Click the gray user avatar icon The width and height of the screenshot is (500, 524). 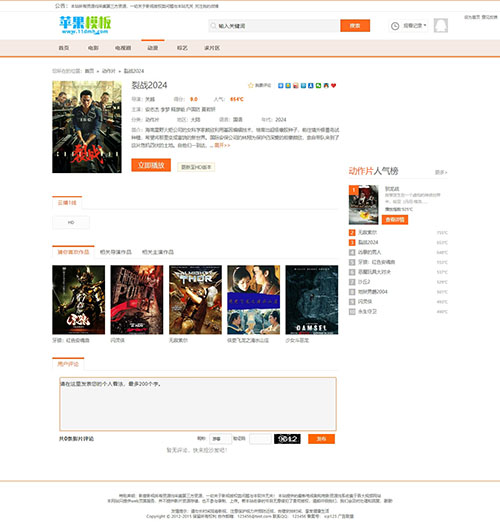pyautogui.click(x=441, y=26)
